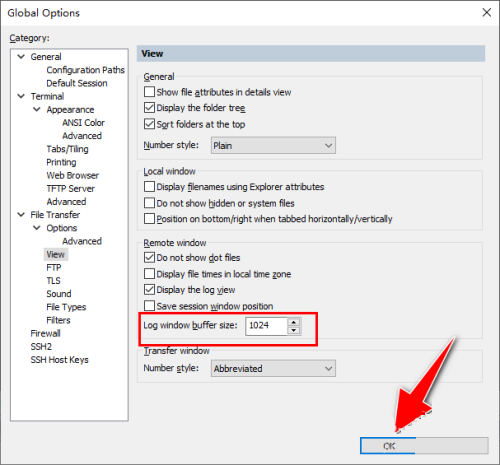Open ANSI Color category
Screen dimensions: 500x465
click(83, 123)
